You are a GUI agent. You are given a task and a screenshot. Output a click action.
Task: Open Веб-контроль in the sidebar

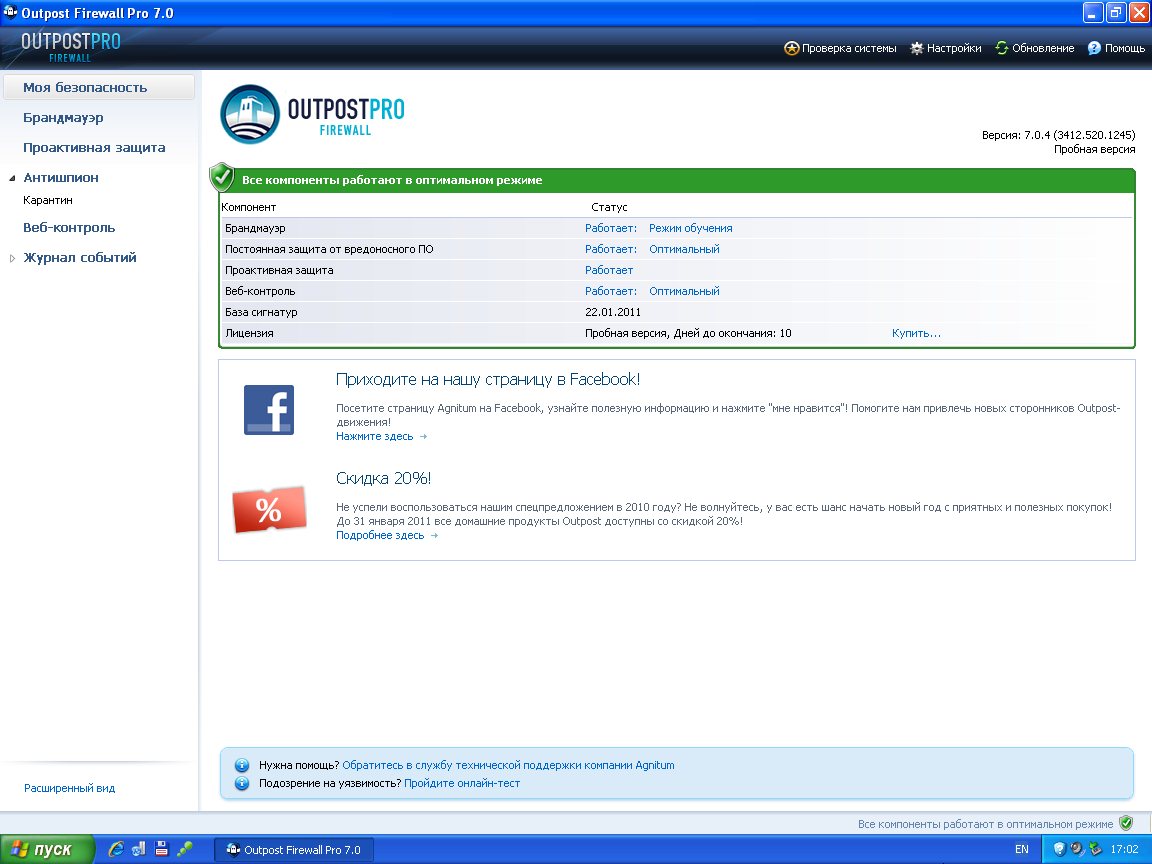[x=69, y=228]
